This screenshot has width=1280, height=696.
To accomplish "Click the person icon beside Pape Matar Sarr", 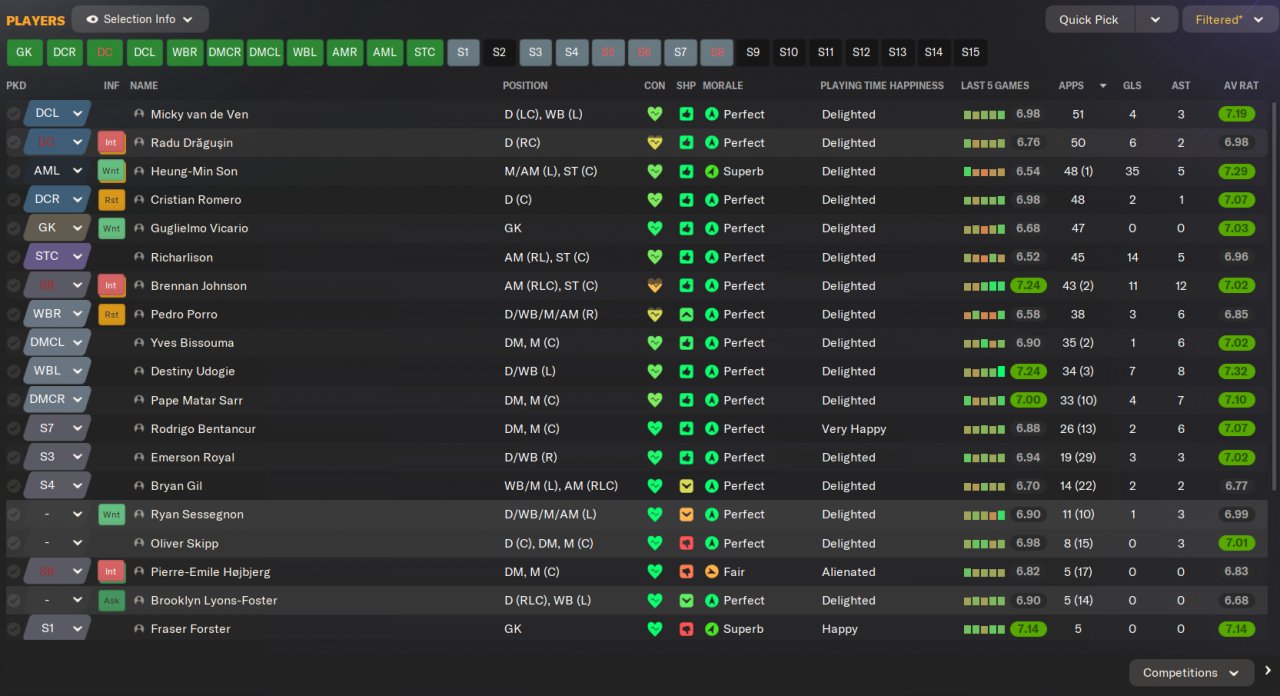I will [x=139, y=400].
